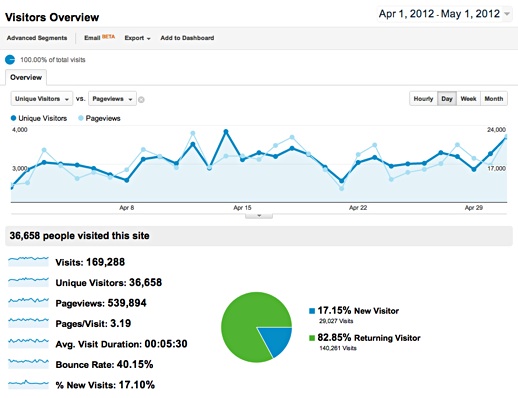Click the Unique Visitors legend dot
Screen dimensions: 518x398
pyautogui.click(x=13, y=118)
